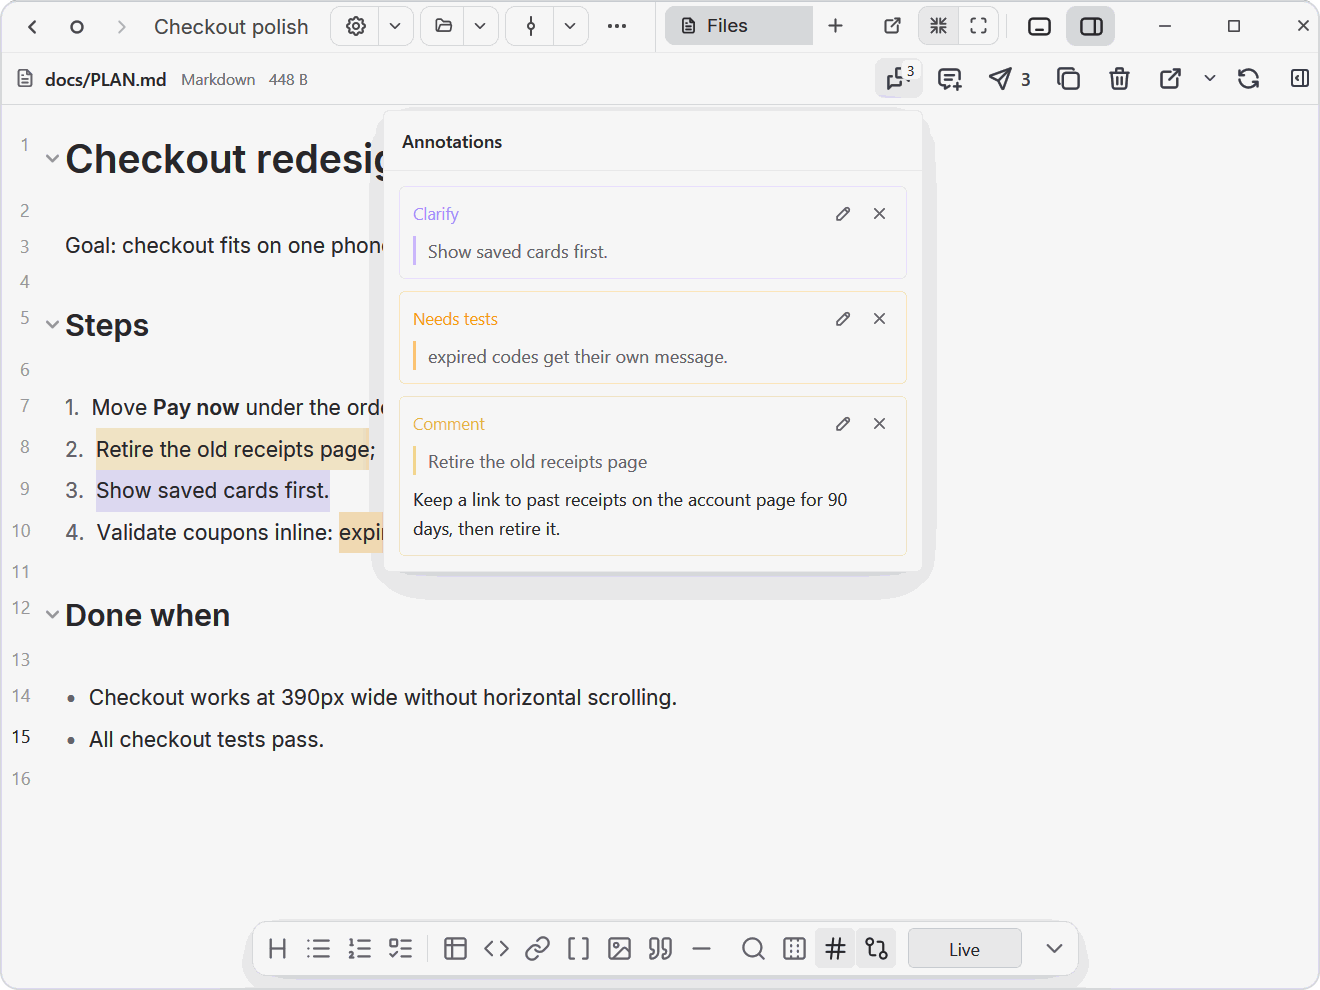Remove the Clarify annotation
Viewport: 1320px width, 990px height.
coord(880,214)
